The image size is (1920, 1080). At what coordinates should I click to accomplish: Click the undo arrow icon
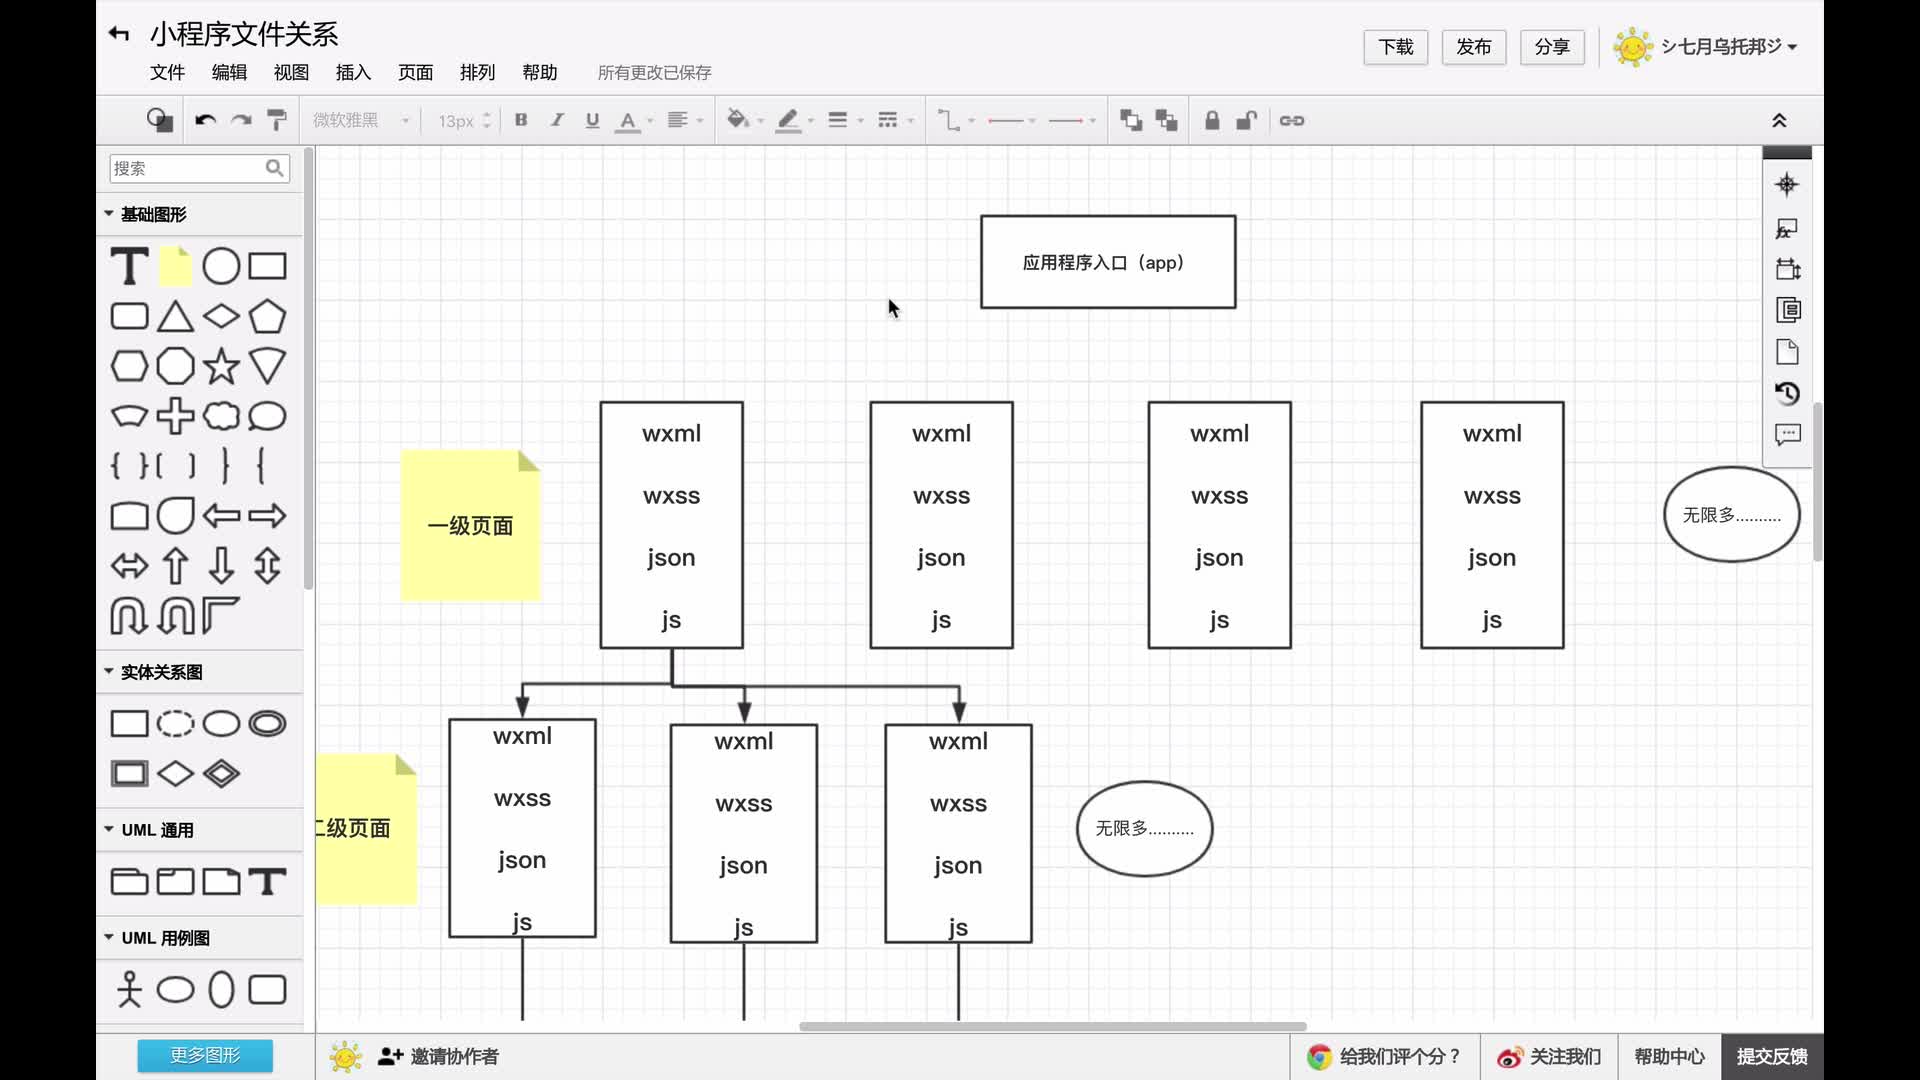[206, 120]
